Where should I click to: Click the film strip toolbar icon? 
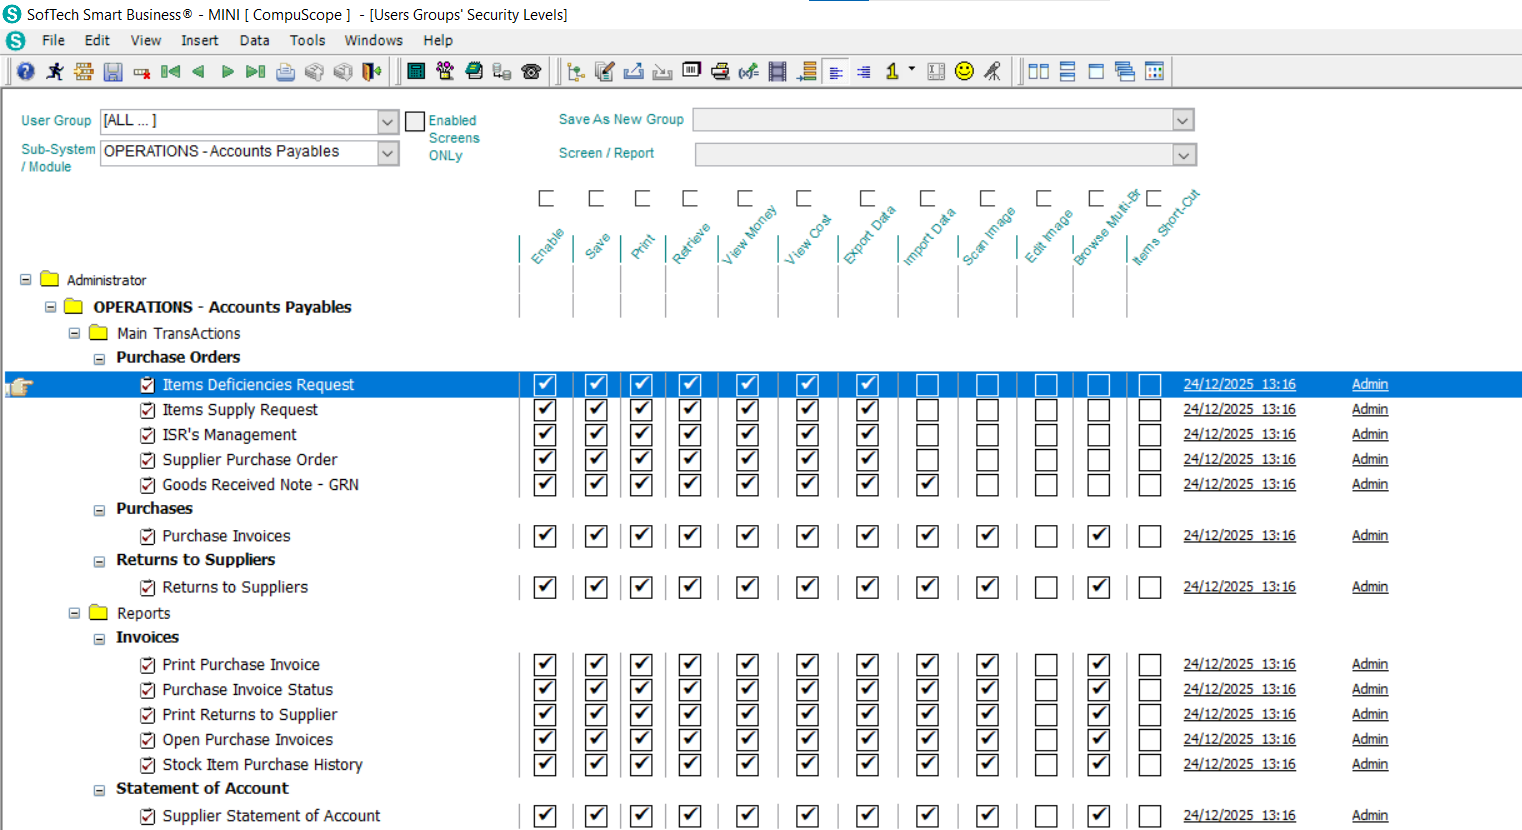click(x=777, y=71)
